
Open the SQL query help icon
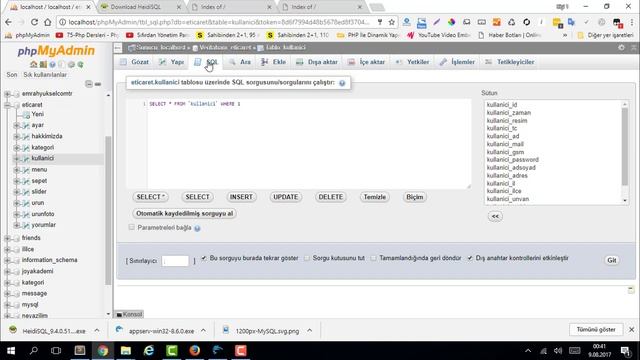(342, 83)
